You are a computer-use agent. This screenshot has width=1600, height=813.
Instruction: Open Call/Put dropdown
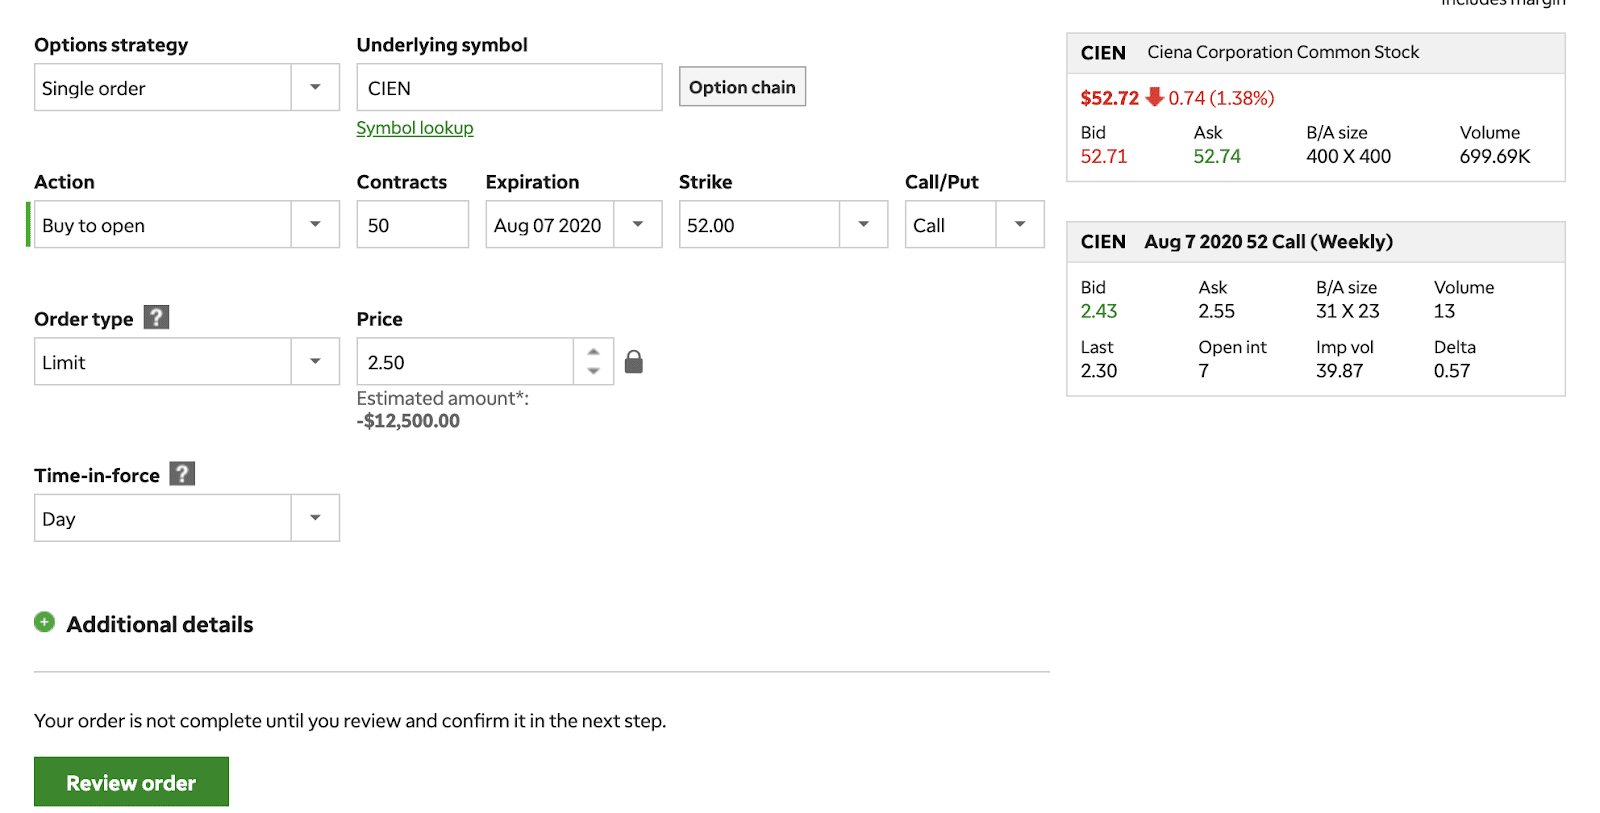pyautogui.click(x=975, y=224)
